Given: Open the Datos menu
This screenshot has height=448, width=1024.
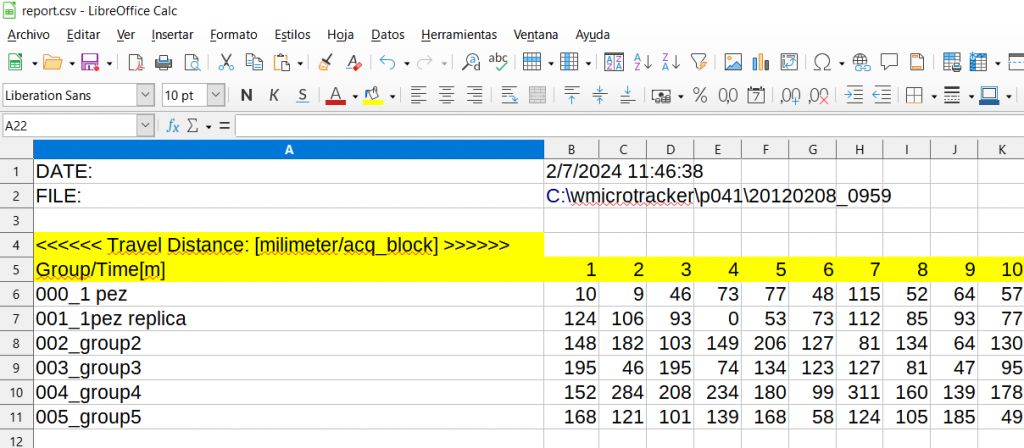Looking at the screenshot, I should pyautogui.click(x=388, y=35).
